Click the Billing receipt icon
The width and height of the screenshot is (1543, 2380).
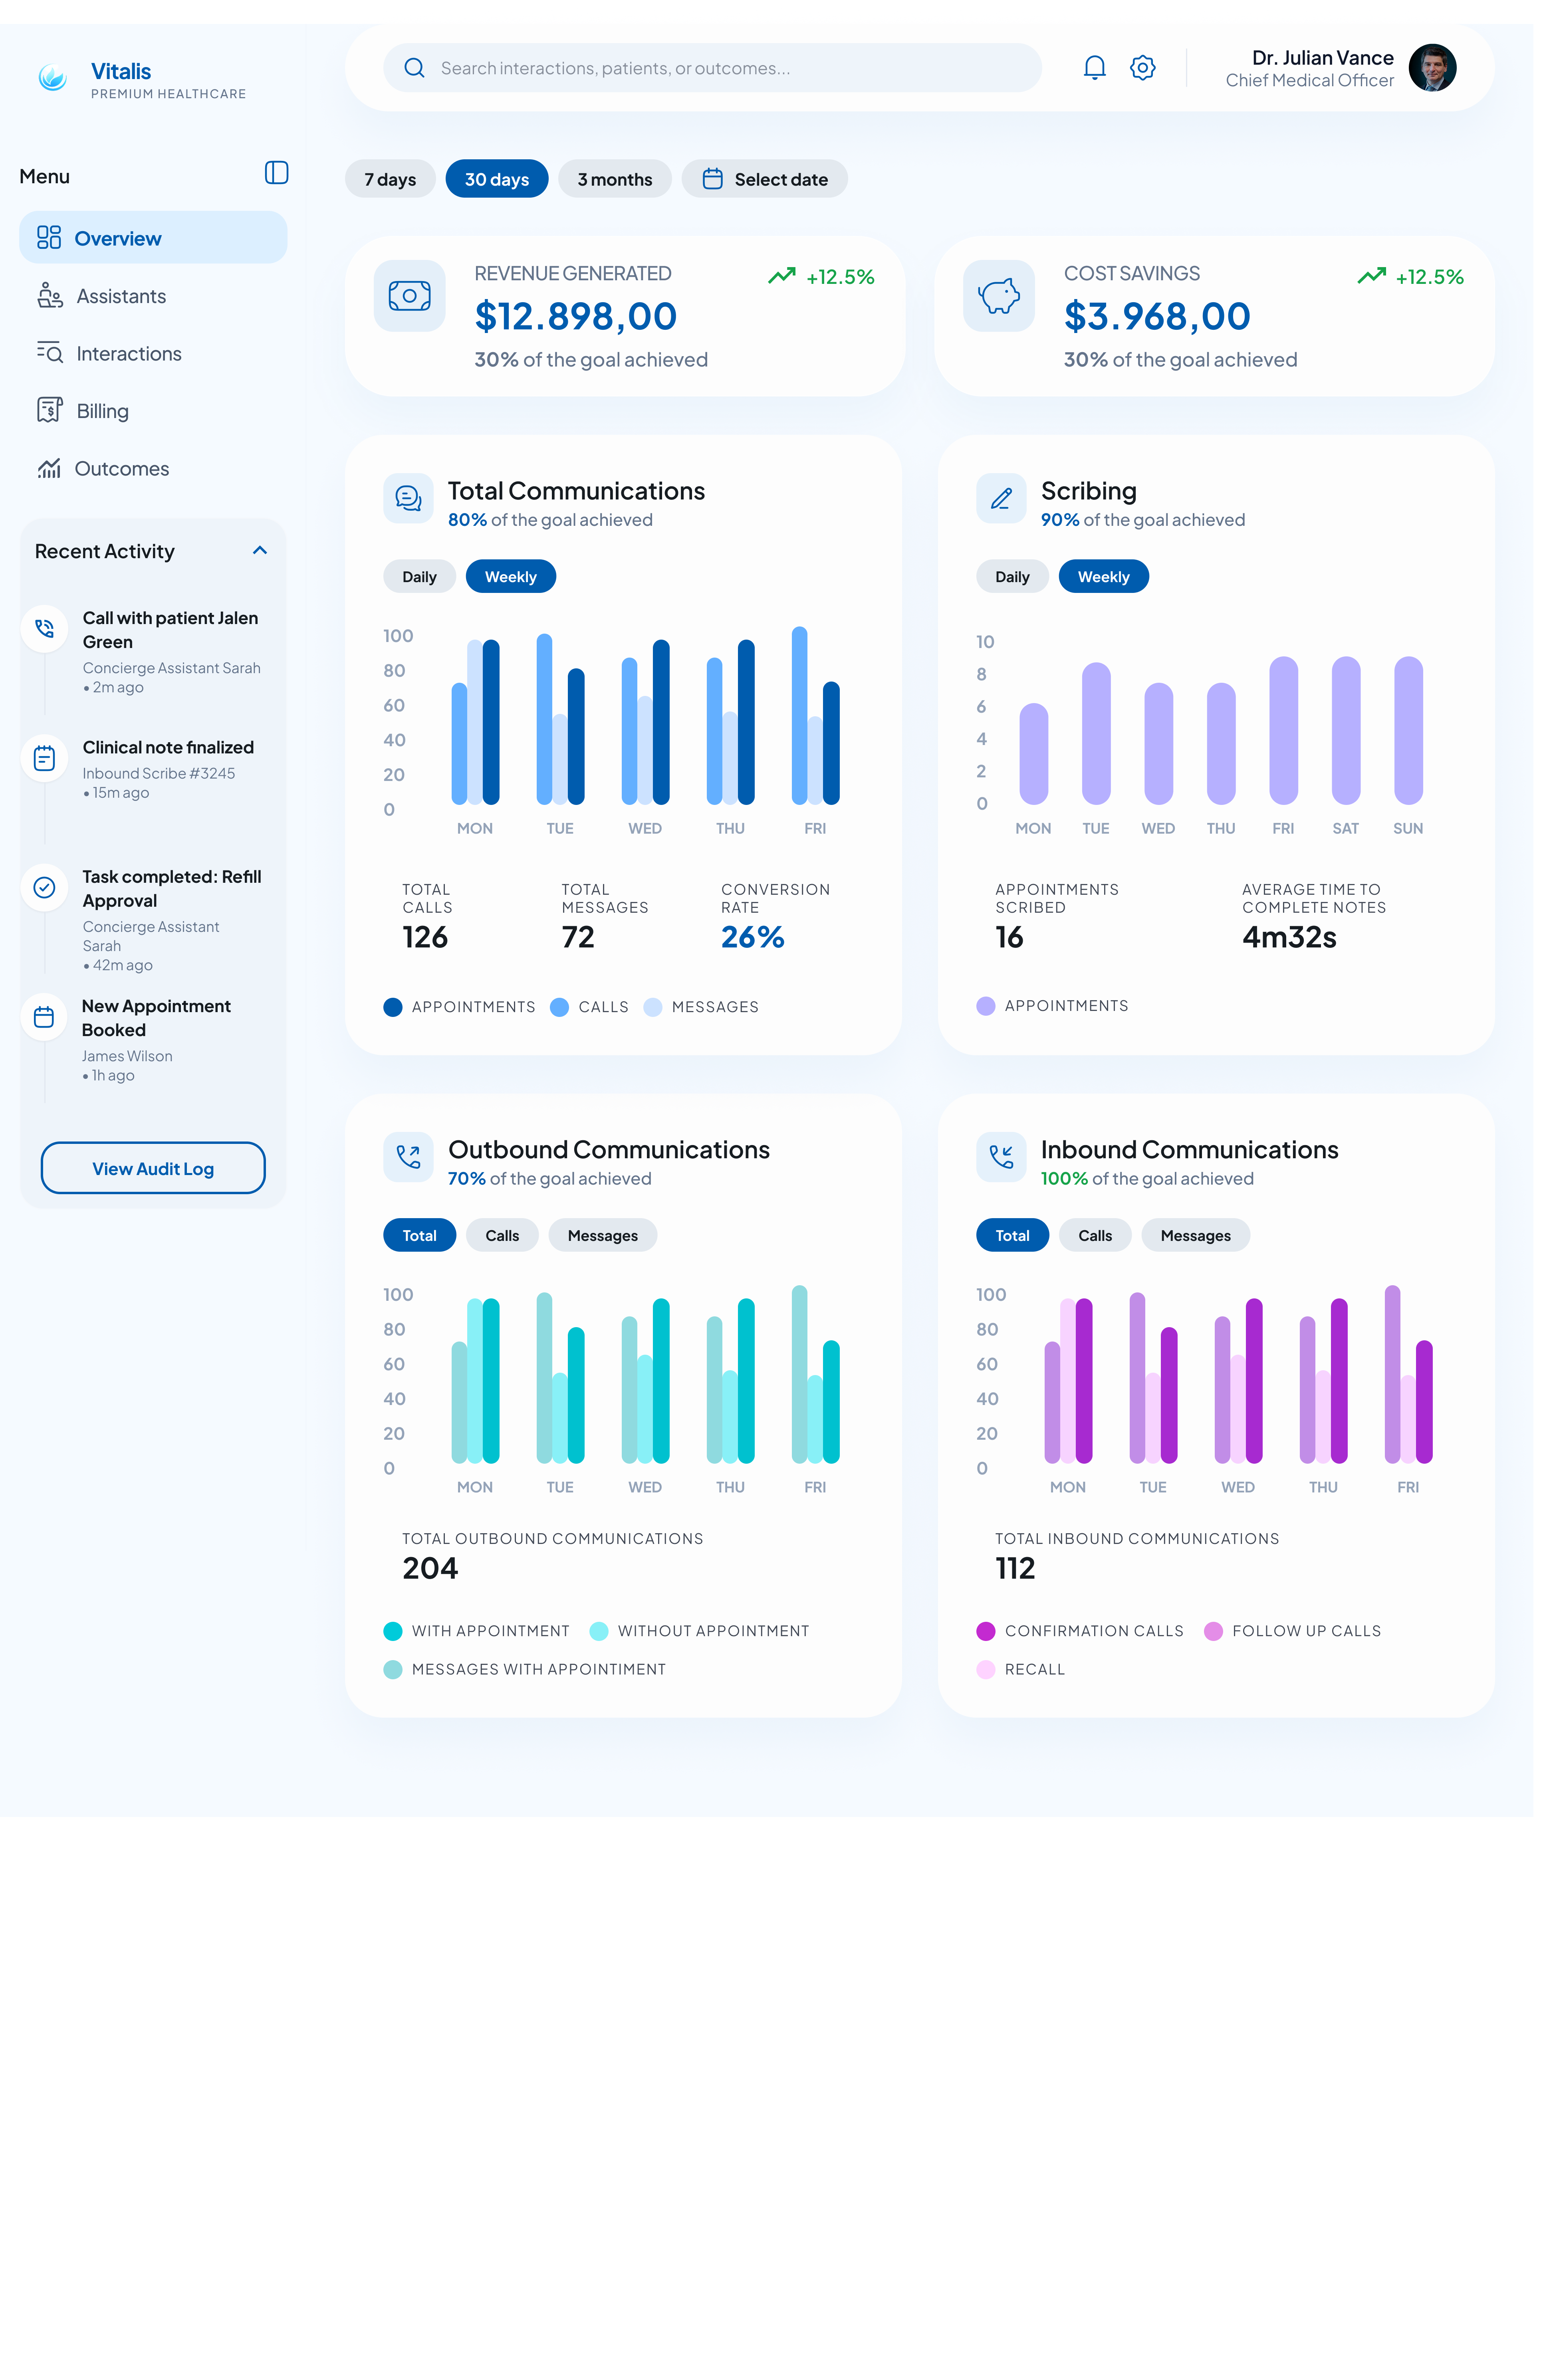click(x=49, y=410)
